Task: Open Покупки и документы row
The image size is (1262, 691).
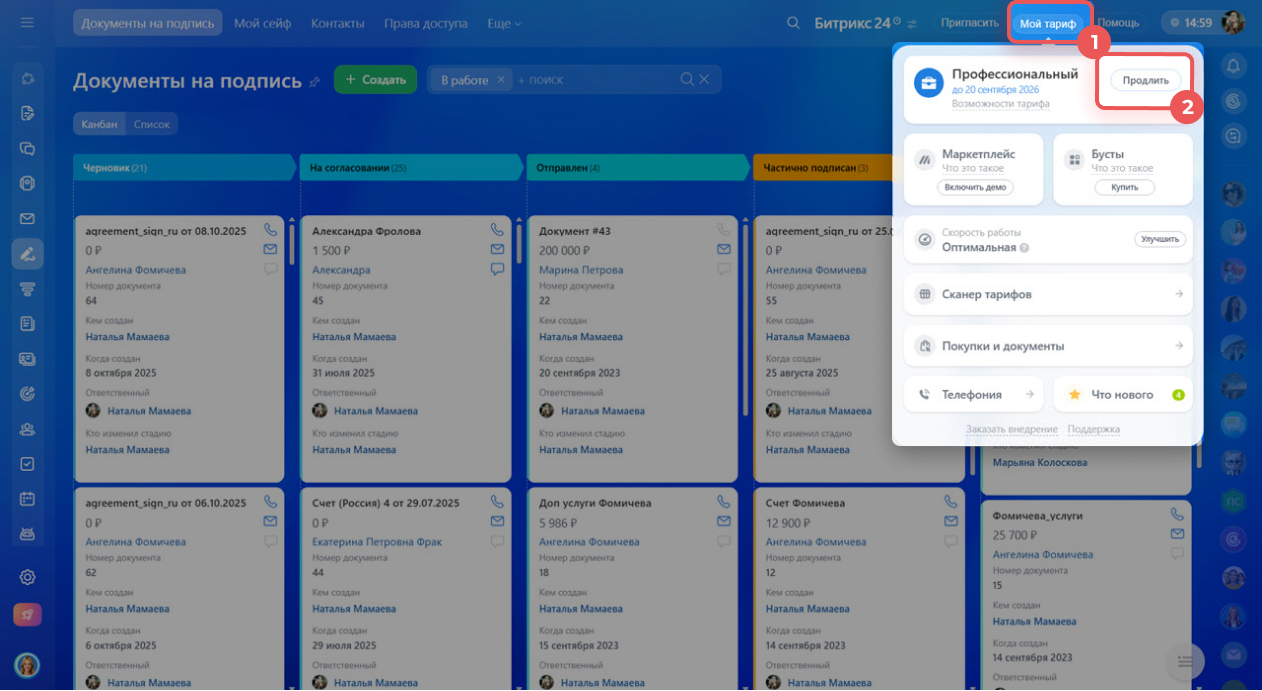Action: tap(1047, 346)
